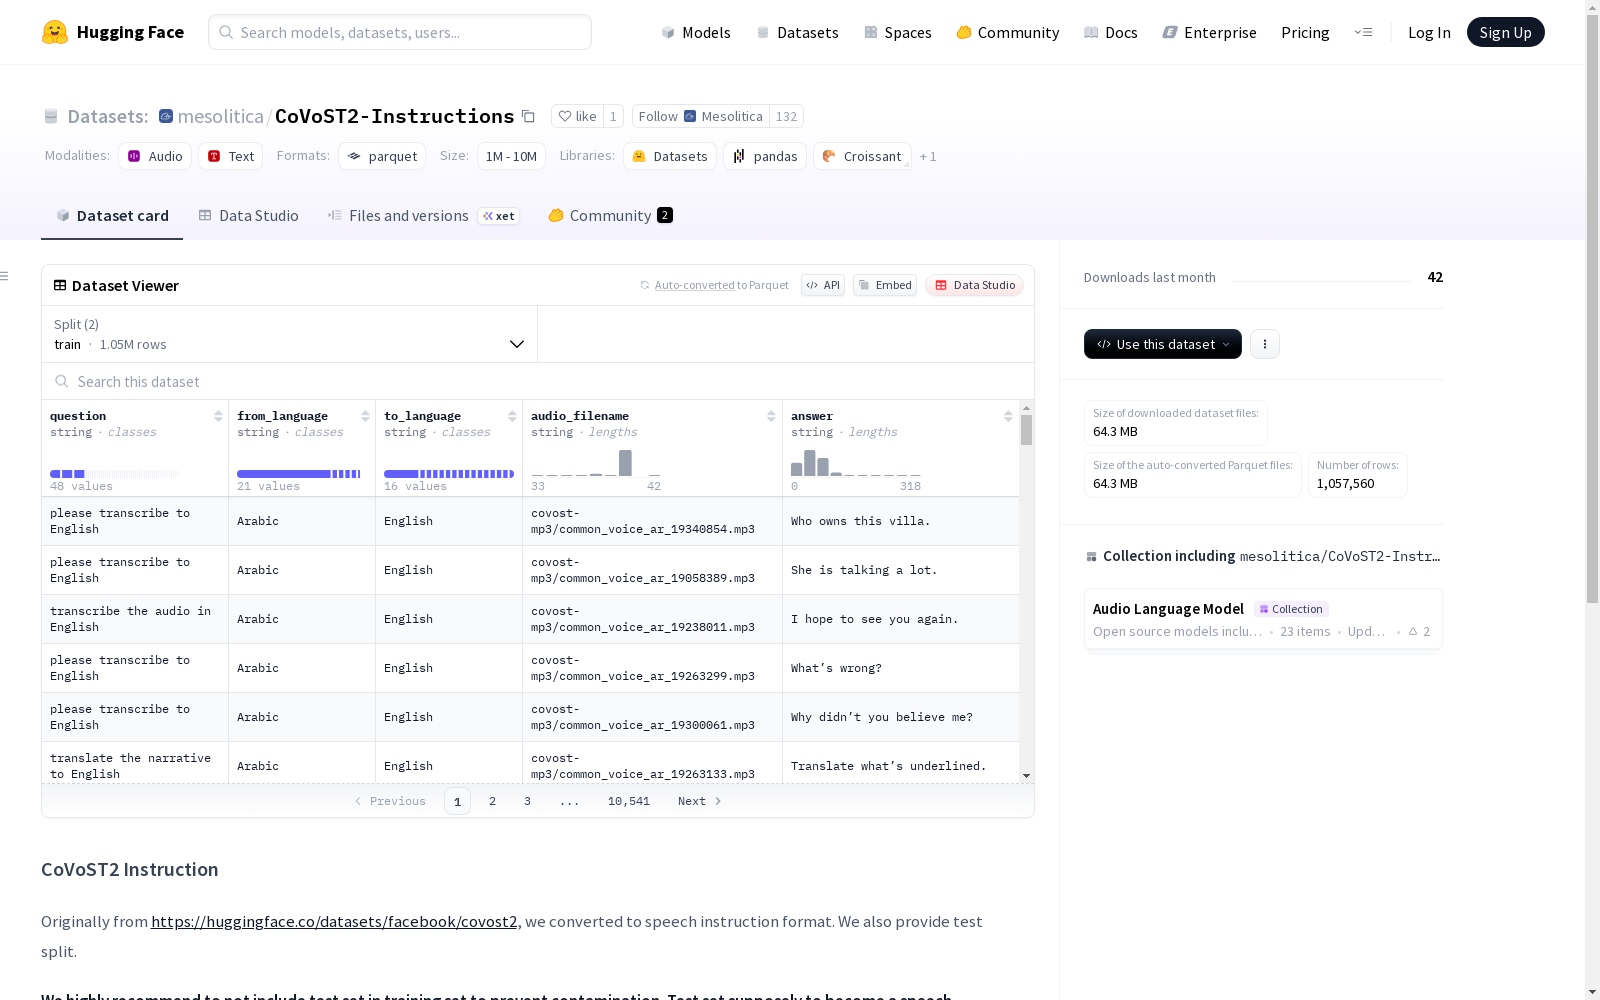Go to the Pricing page
Image resolution: width=1600 pixels, height=1000 pixels.
pyautogui.click(x=1305, y=32)
